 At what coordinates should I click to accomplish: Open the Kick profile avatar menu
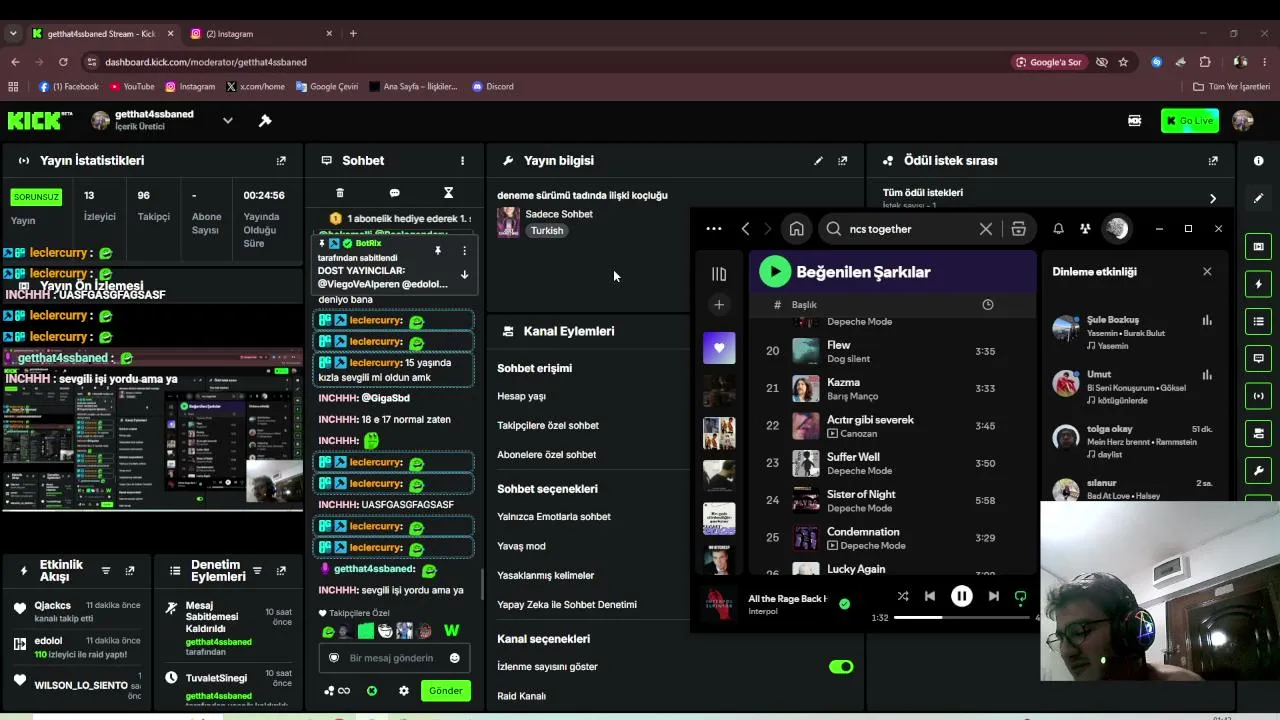click(1243, 121)
